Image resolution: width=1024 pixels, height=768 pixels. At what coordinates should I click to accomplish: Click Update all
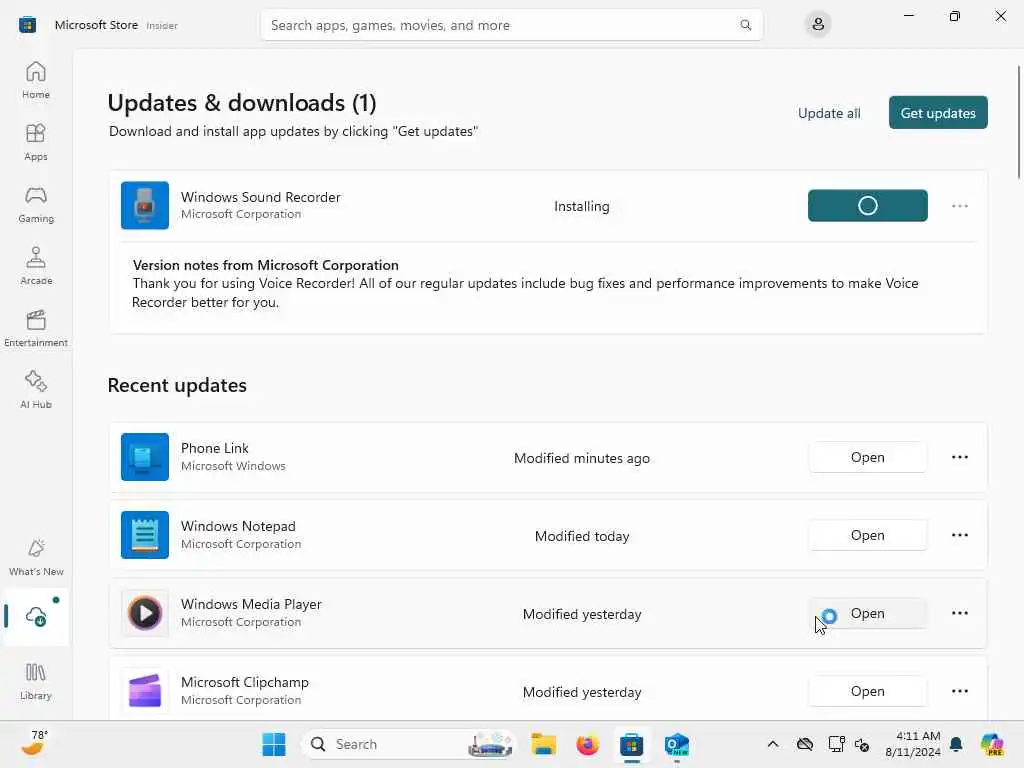point(829,113)
